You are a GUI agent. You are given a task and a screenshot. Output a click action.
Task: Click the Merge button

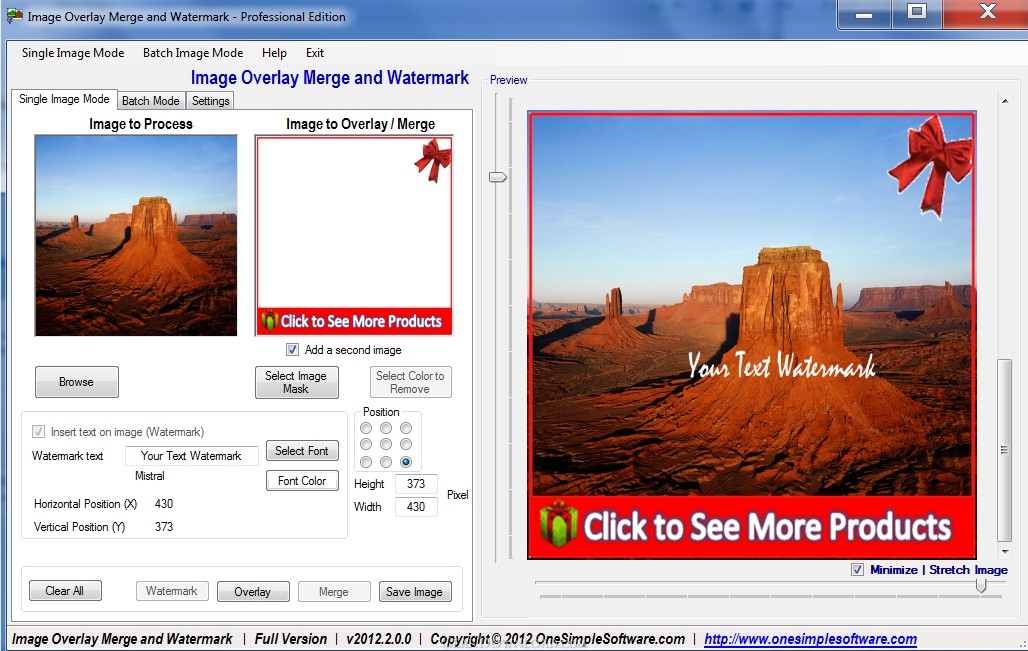(x=334, y=591)
